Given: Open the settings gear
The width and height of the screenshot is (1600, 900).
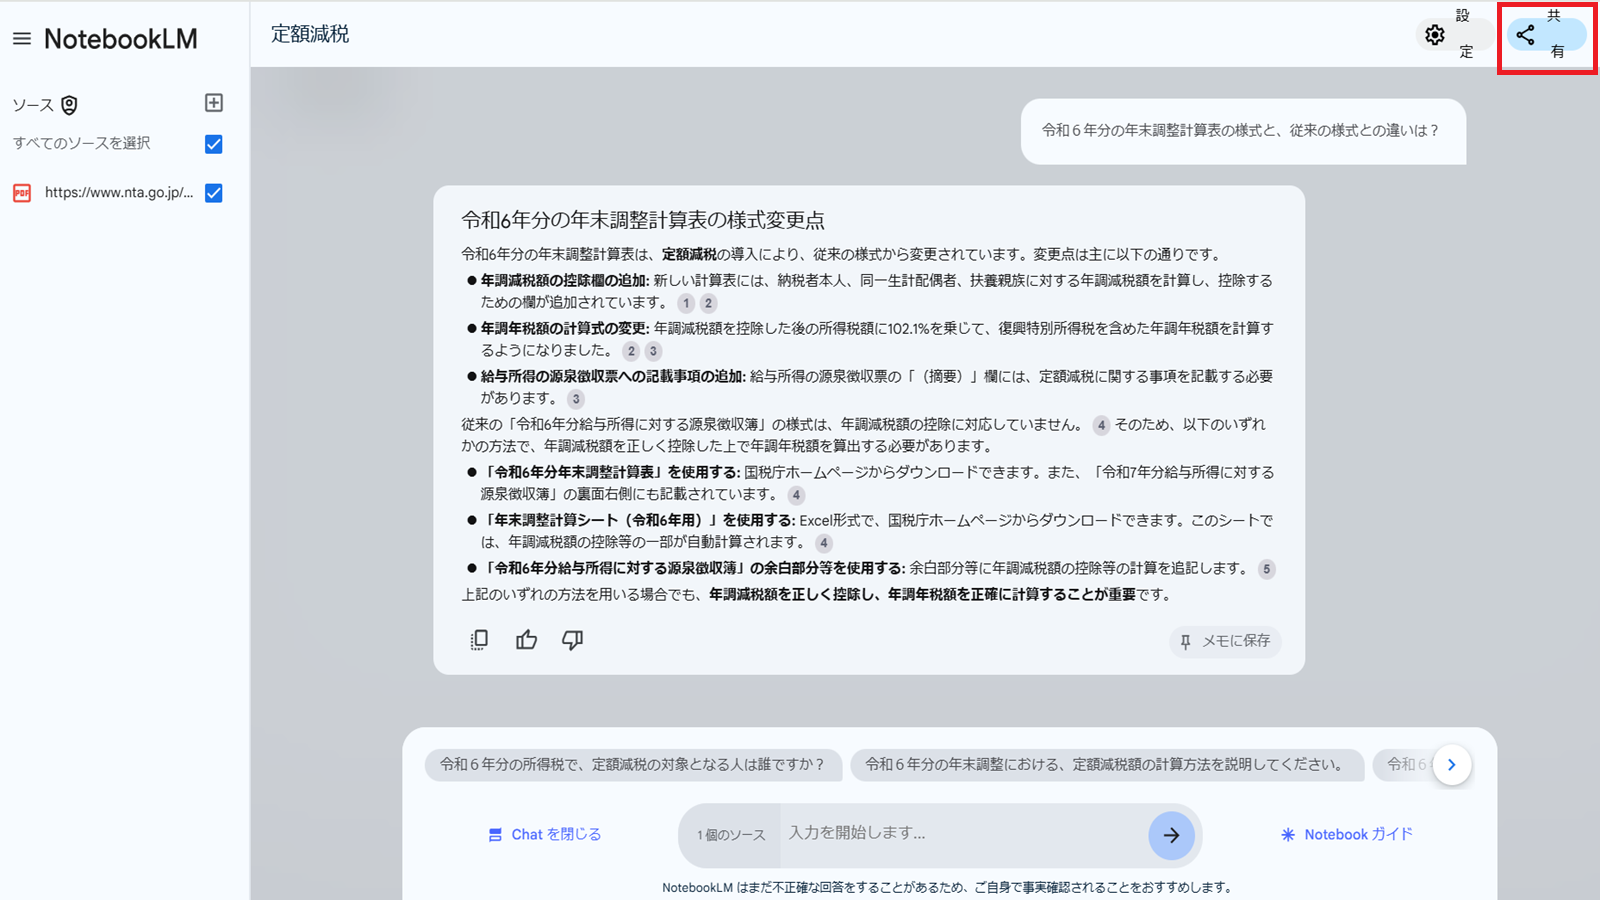Looking at the screenshot, I should point(1436,34).
